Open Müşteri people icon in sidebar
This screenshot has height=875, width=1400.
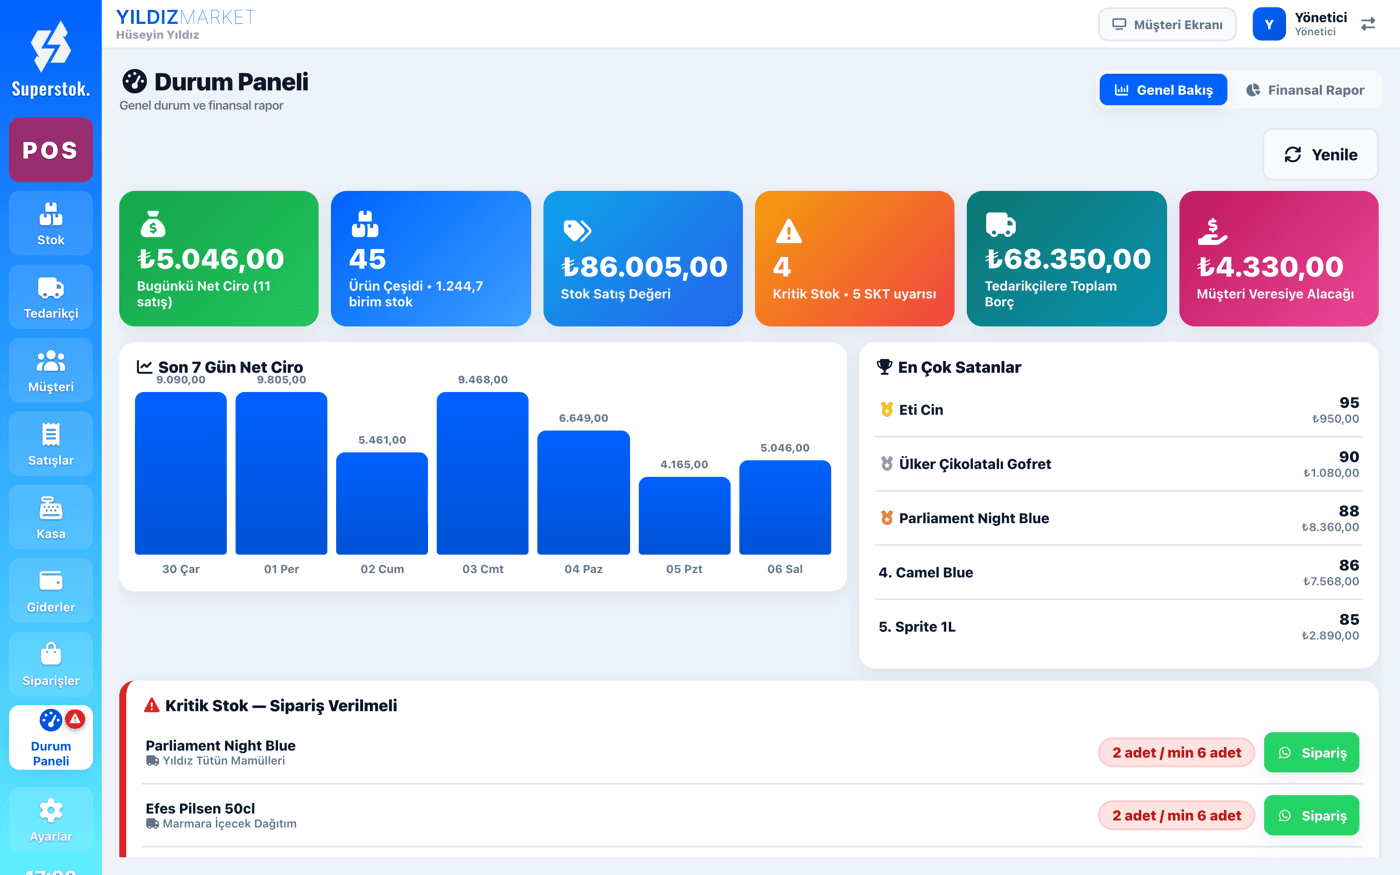coord(51,361)
